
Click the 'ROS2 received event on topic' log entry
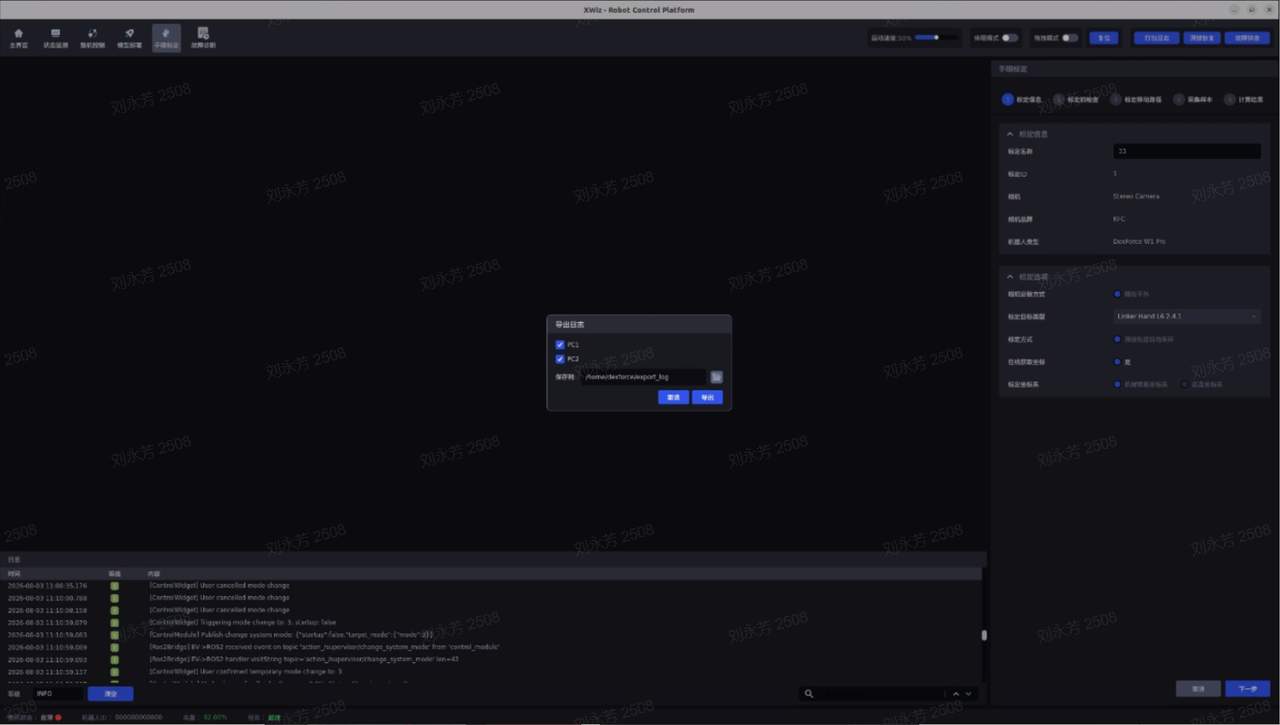(x=324, y=647)
